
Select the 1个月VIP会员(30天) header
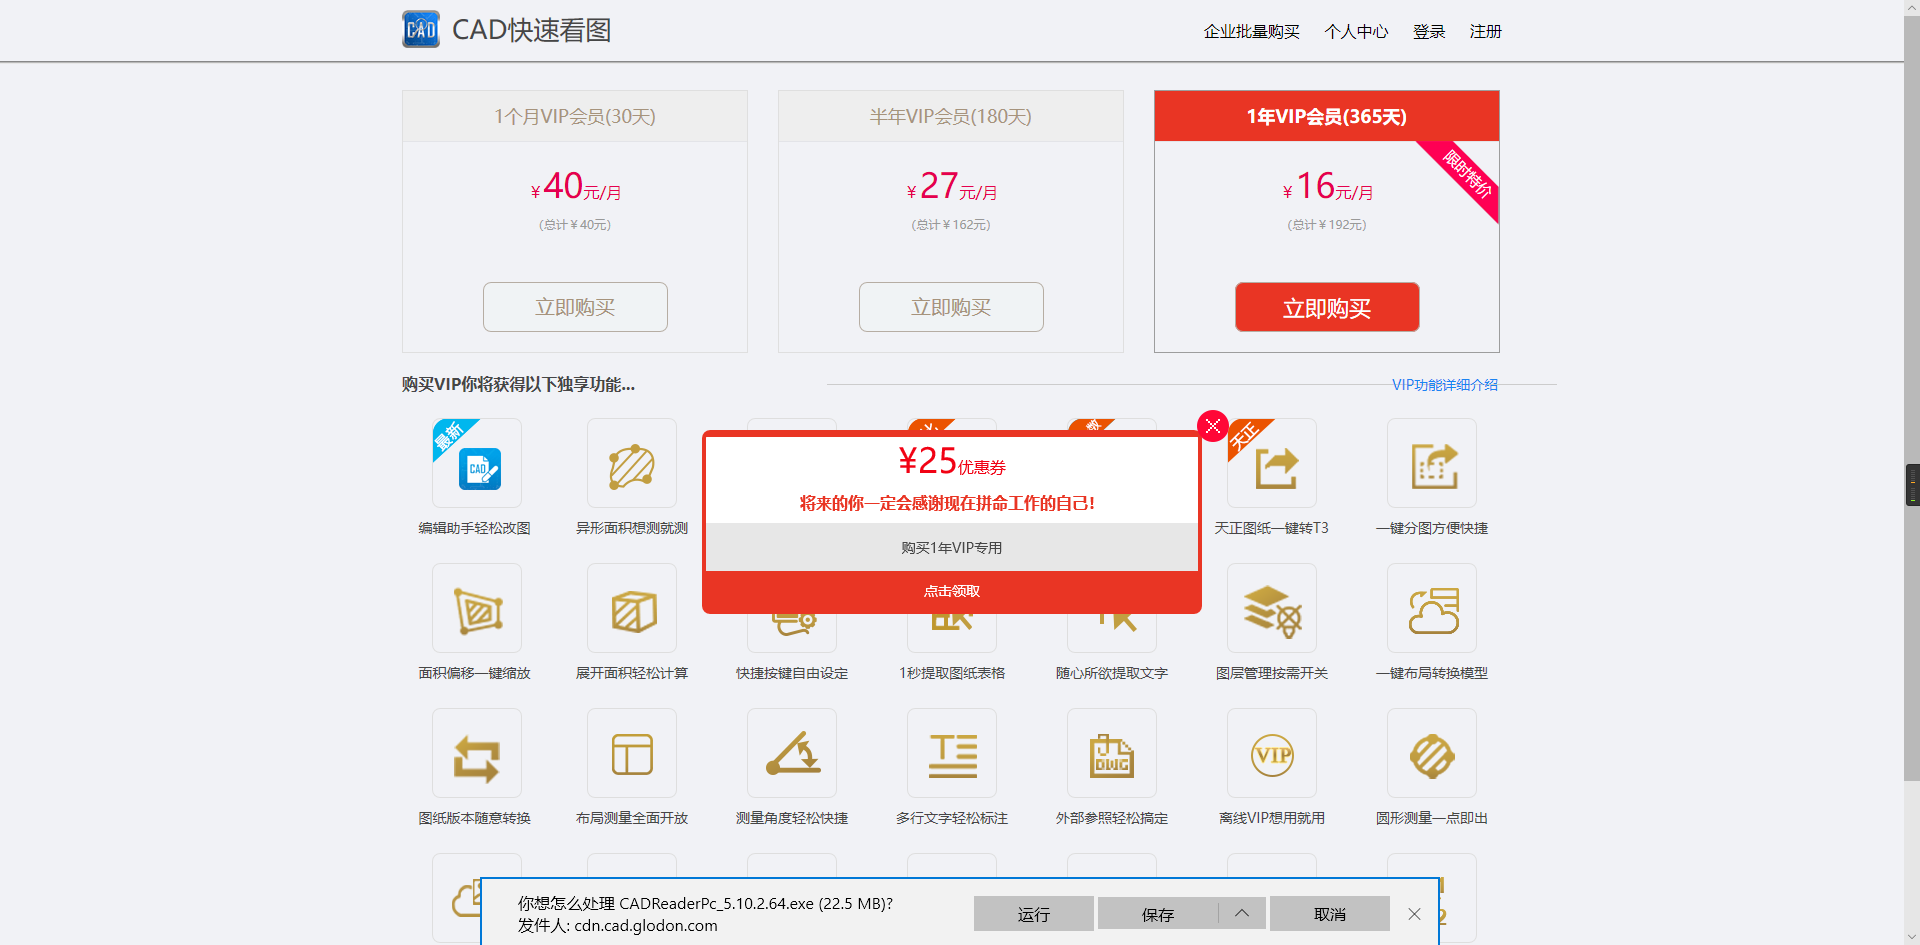pyautogui.click(x=575, y=116)
